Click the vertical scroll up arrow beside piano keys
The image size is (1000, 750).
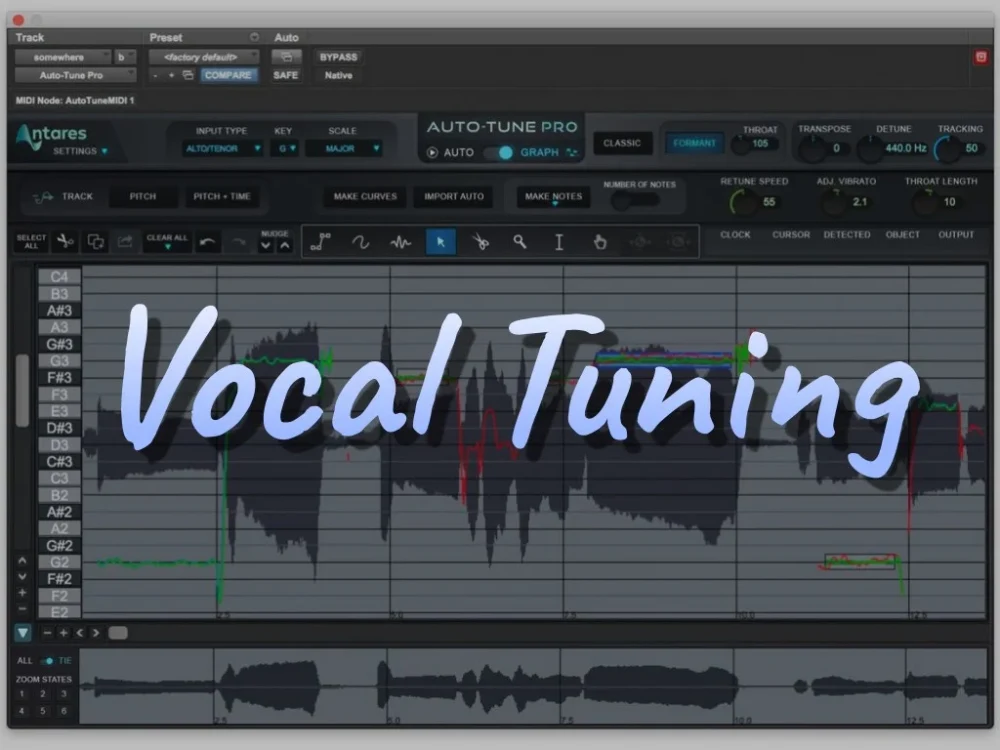[x=22, y=561]
